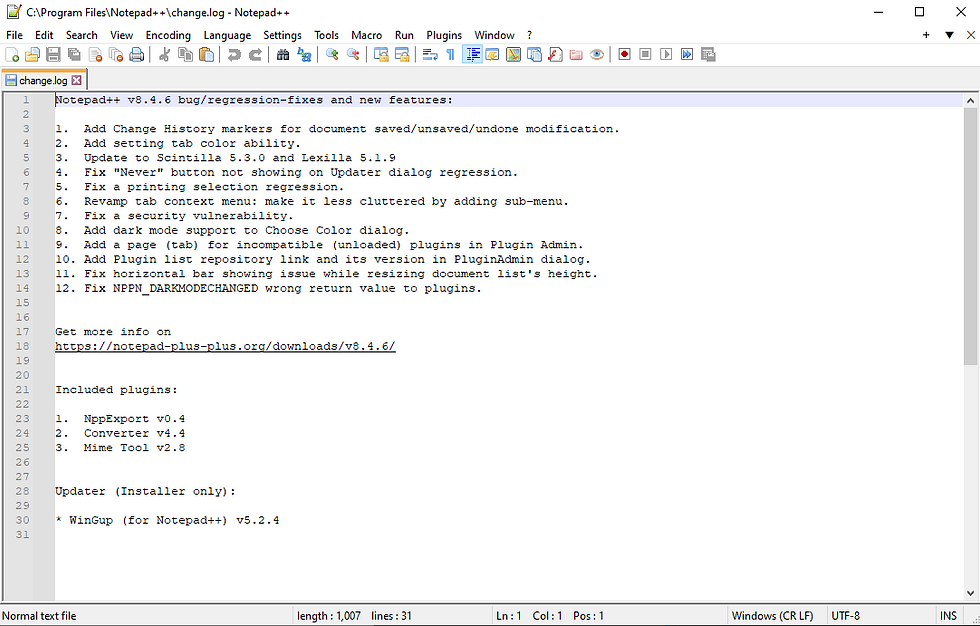Open the View menu
Viewport: 980px width, 626px height.
pyautogui.click(x=122, y=35)
